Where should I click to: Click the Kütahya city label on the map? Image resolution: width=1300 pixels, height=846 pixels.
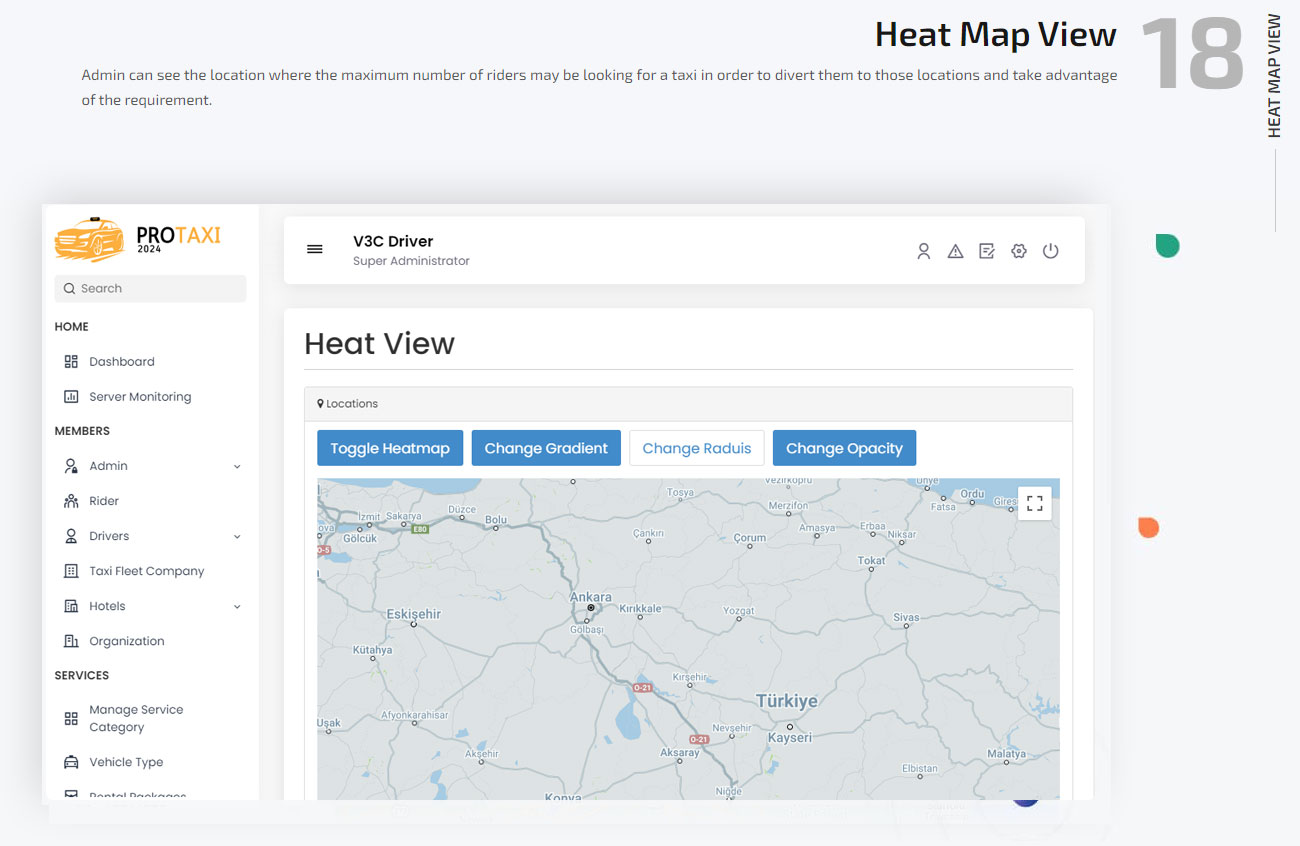click(373, 649)
